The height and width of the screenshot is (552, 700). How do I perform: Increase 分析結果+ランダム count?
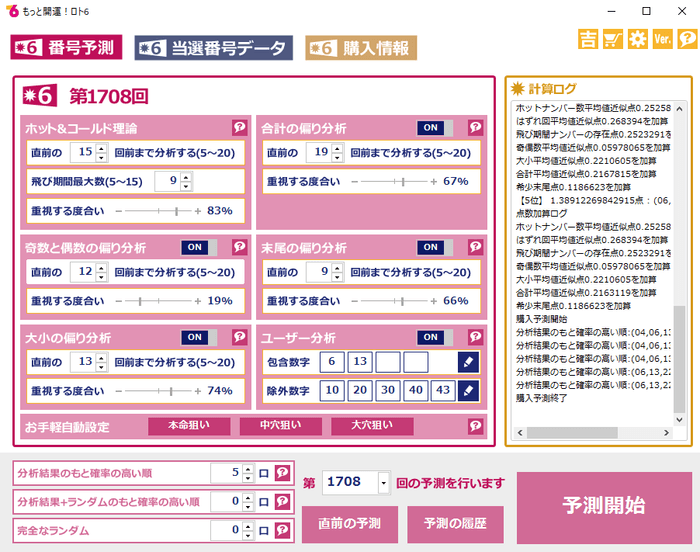pos(248,497)
